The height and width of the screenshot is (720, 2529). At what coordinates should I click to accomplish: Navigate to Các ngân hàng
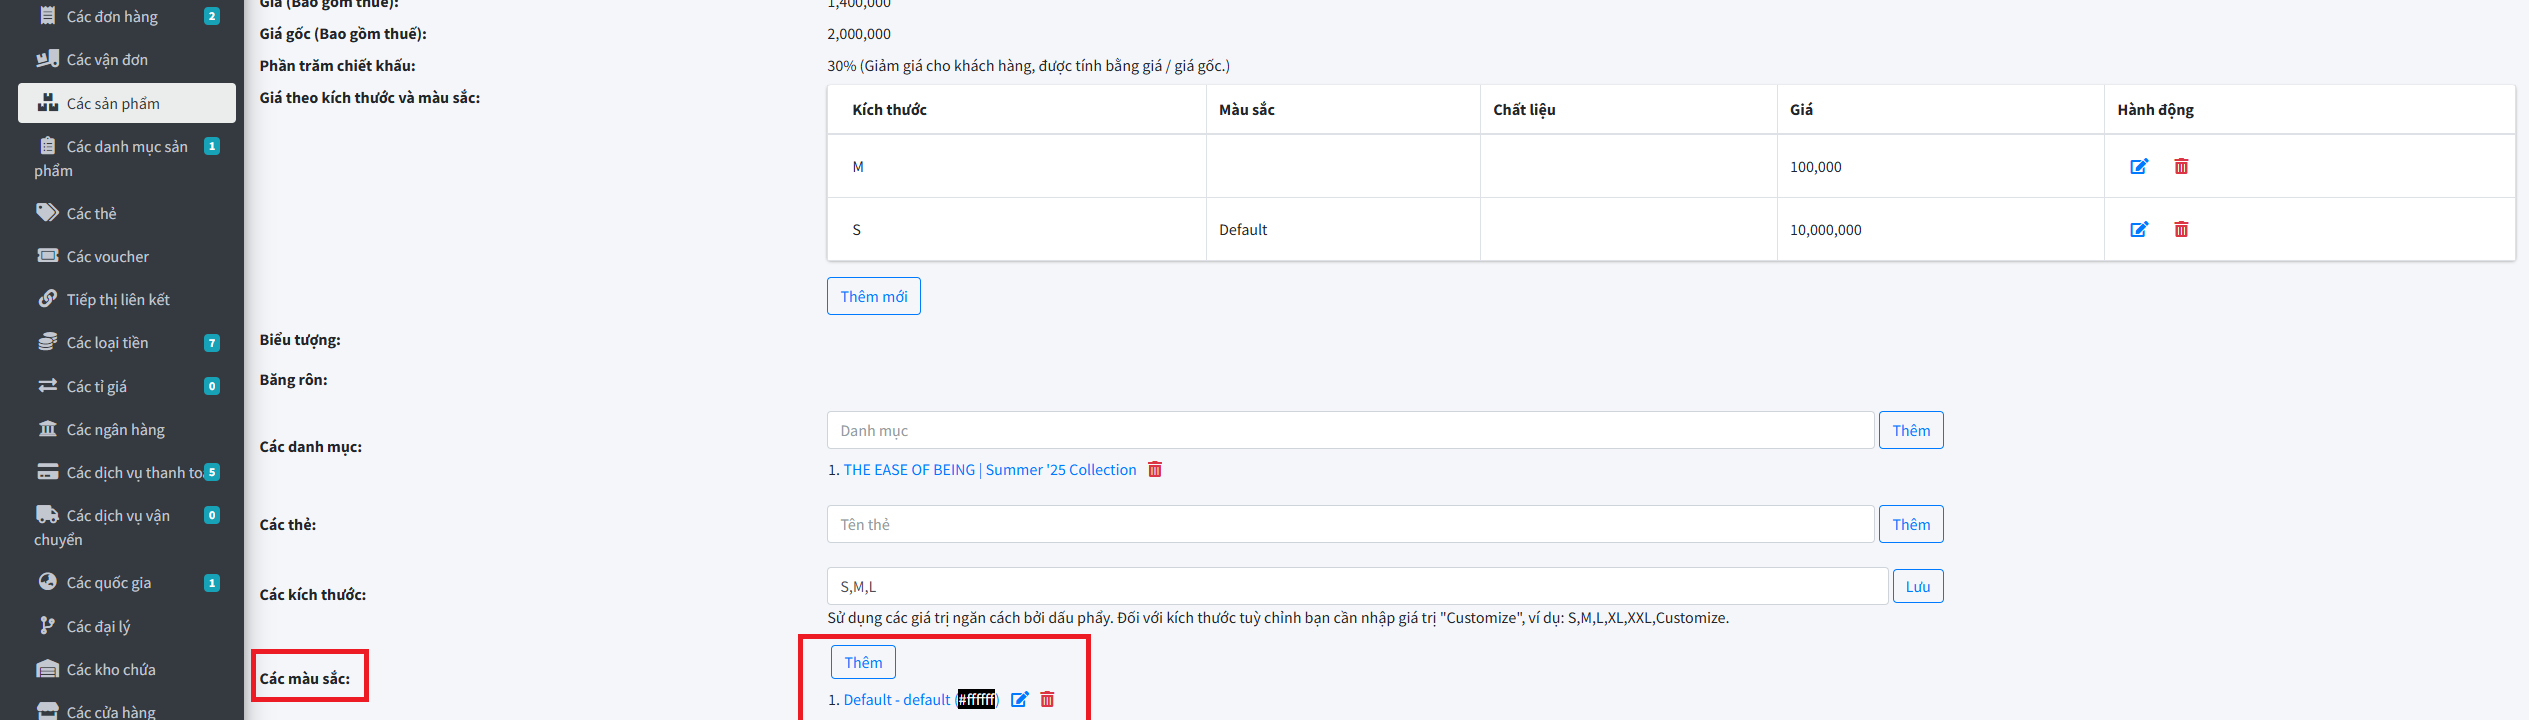click(115, 430)
